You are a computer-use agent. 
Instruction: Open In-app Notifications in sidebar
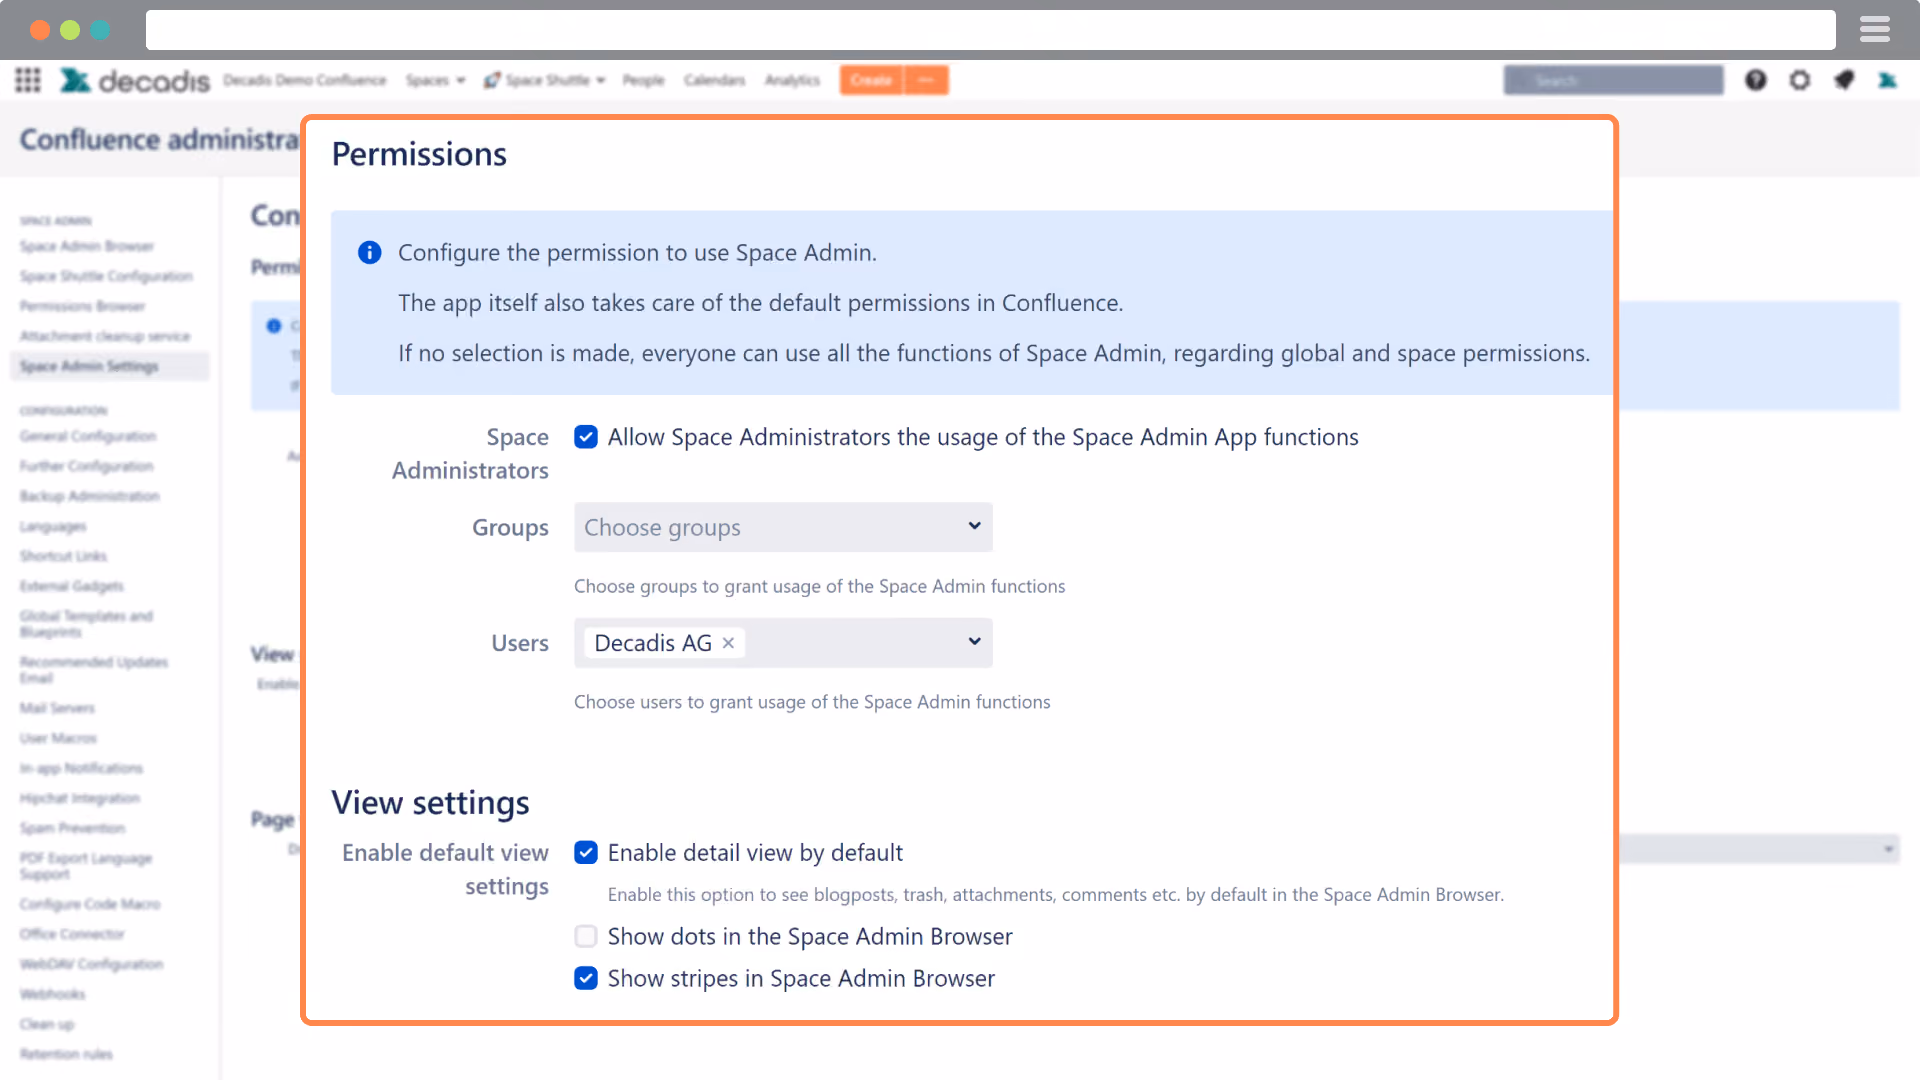(81, 768)
